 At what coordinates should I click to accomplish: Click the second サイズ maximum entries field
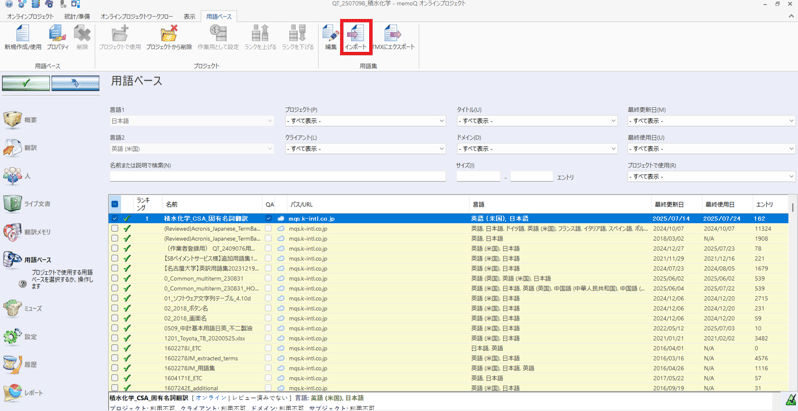(531, 177)
